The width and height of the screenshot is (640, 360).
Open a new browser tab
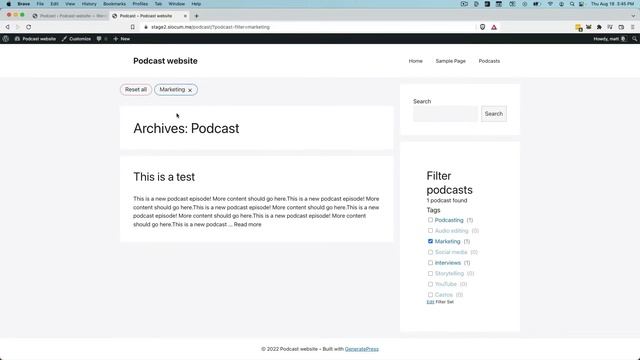[x=196, y=16]
